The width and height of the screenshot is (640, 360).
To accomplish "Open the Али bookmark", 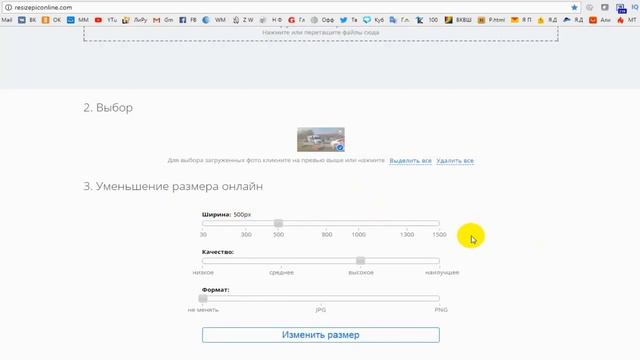I will click(x=600, y=20).
